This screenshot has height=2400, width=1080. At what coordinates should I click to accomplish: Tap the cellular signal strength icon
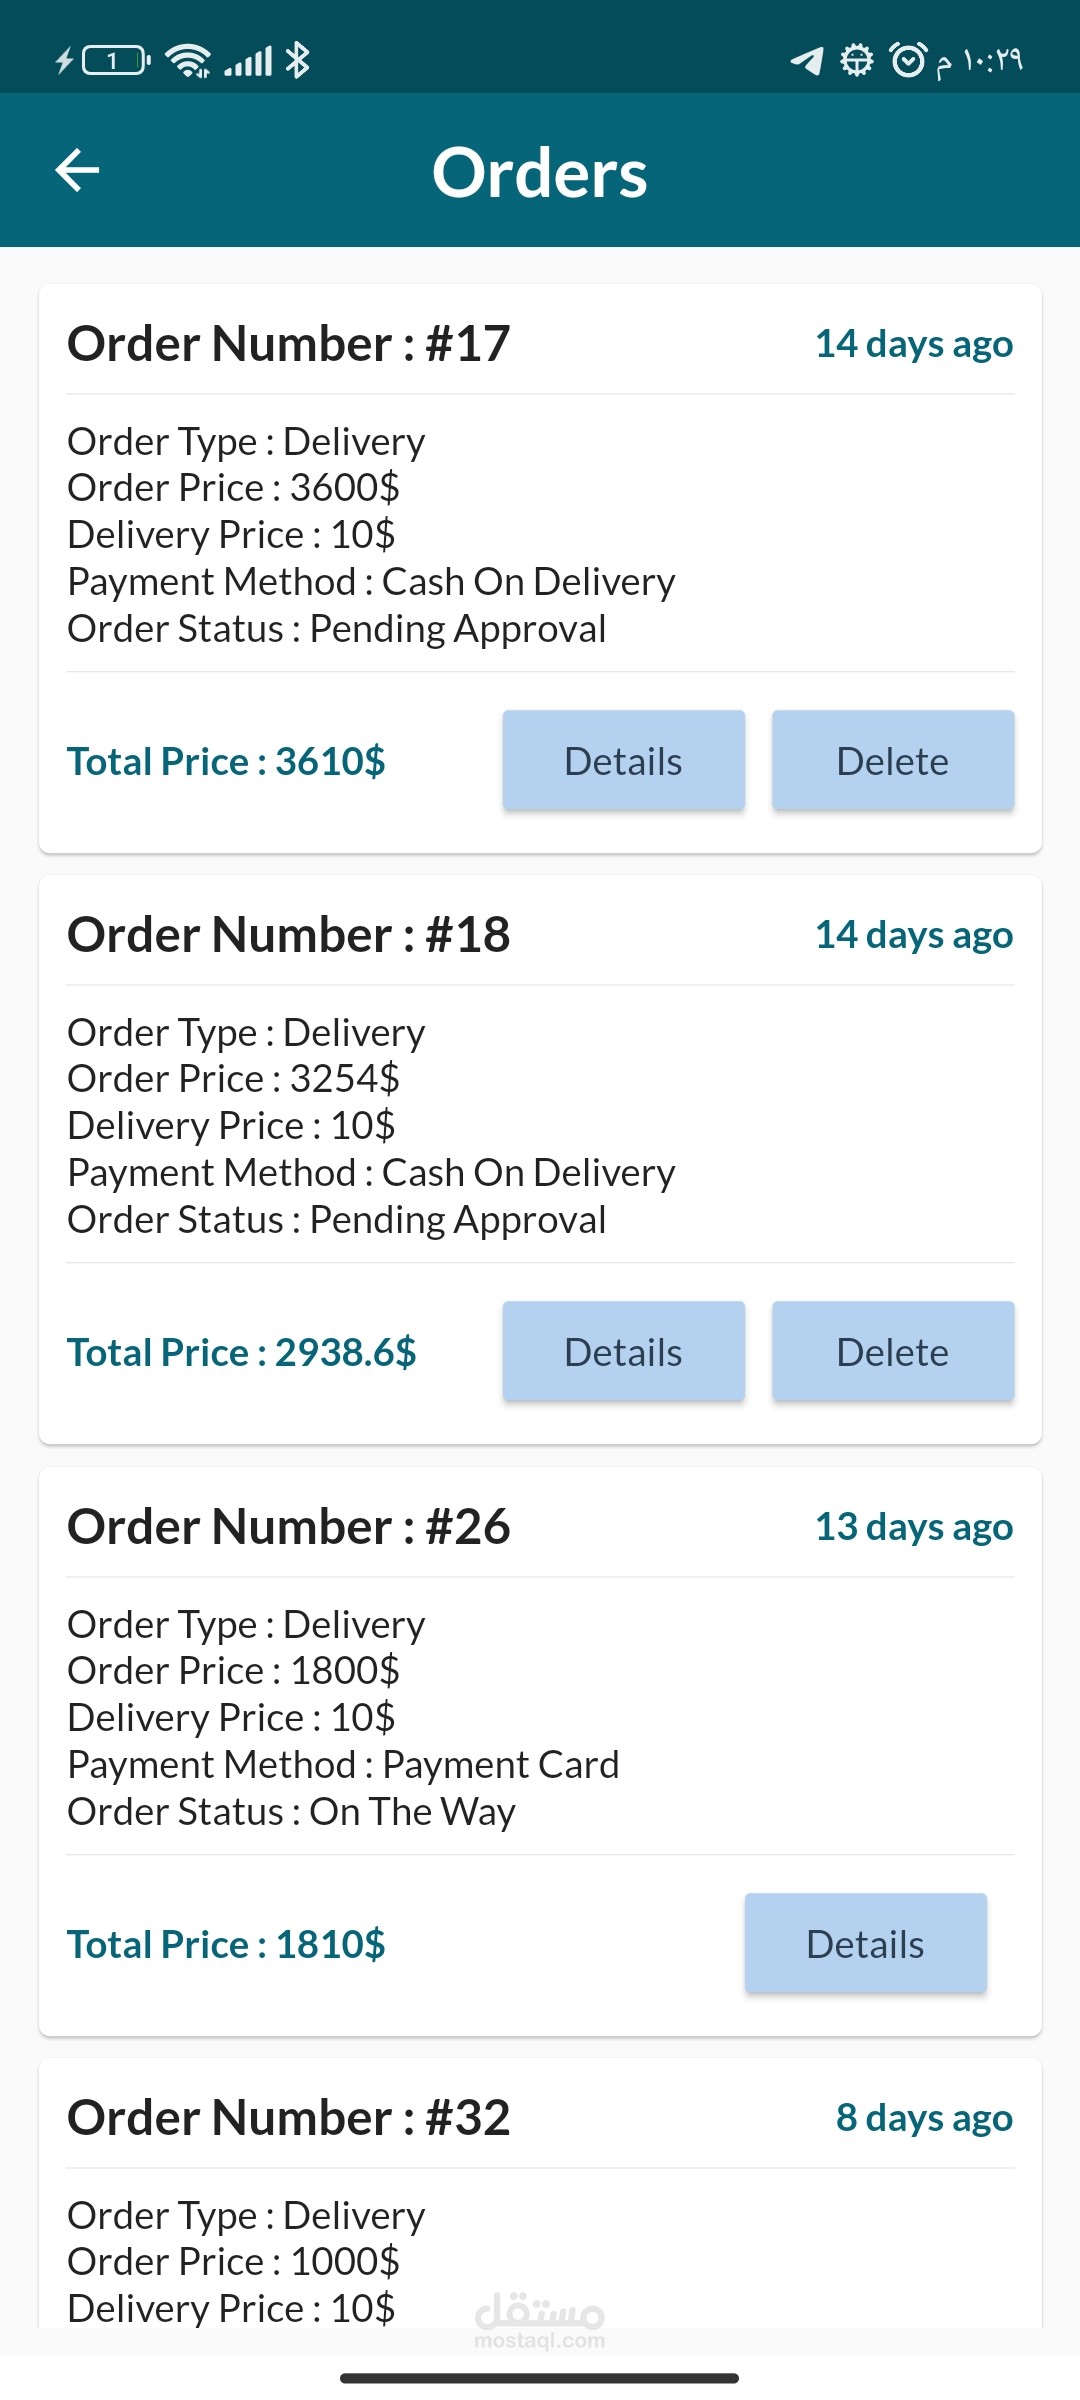248,62
